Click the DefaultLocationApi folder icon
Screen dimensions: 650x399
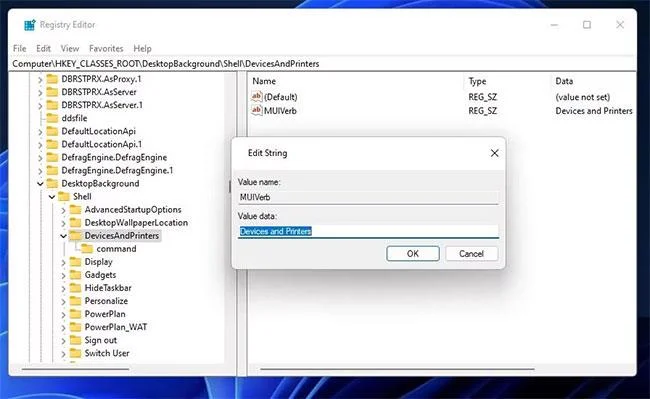(x=52, y=131)
